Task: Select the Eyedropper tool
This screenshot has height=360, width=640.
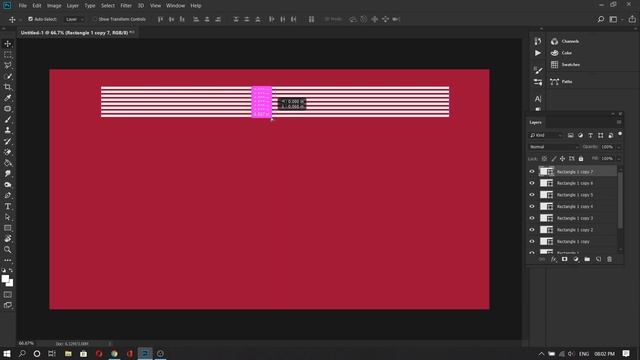Action: [x=8, y=98]
